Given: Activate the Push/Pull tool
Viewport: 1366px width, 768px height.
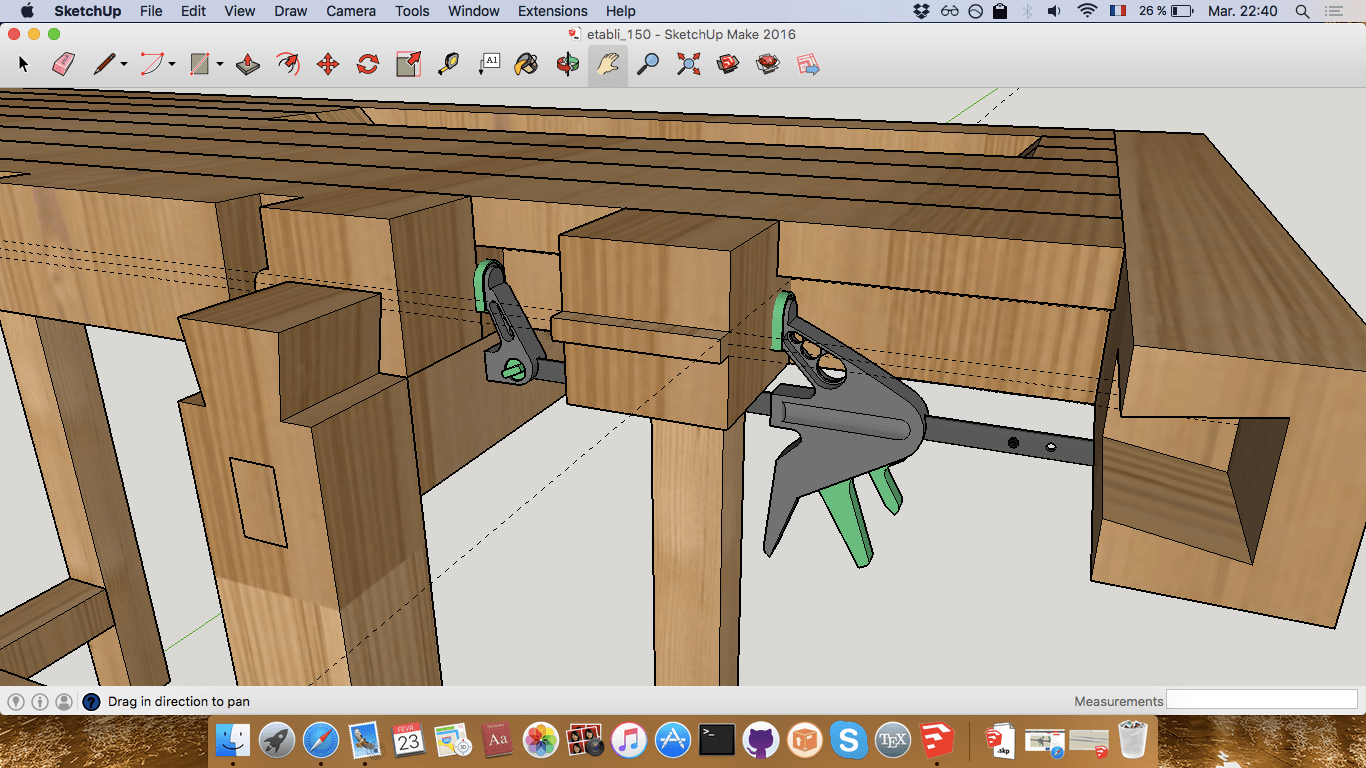Looking at the screenshot, I should pyautogui.click(x=248, y=65).
